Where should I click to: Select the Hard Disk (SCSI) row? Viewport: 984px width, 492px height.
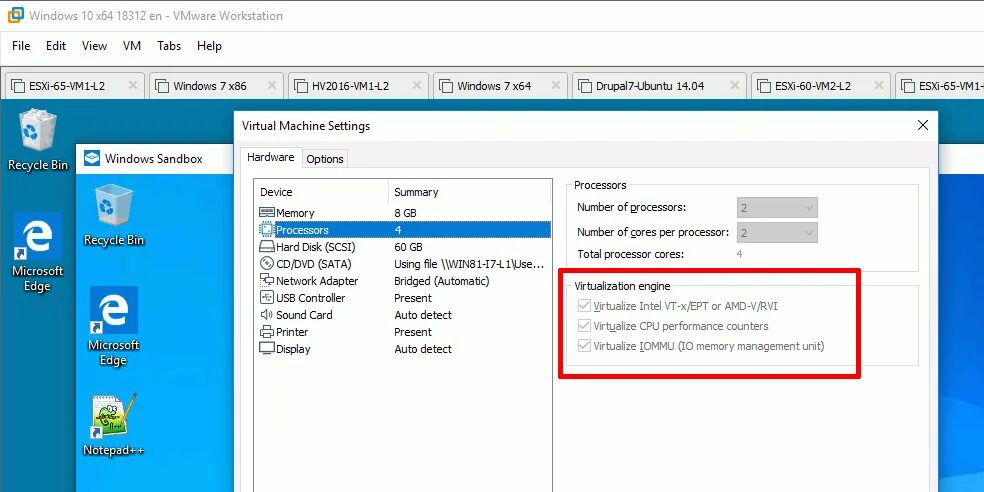pos(404,247)
